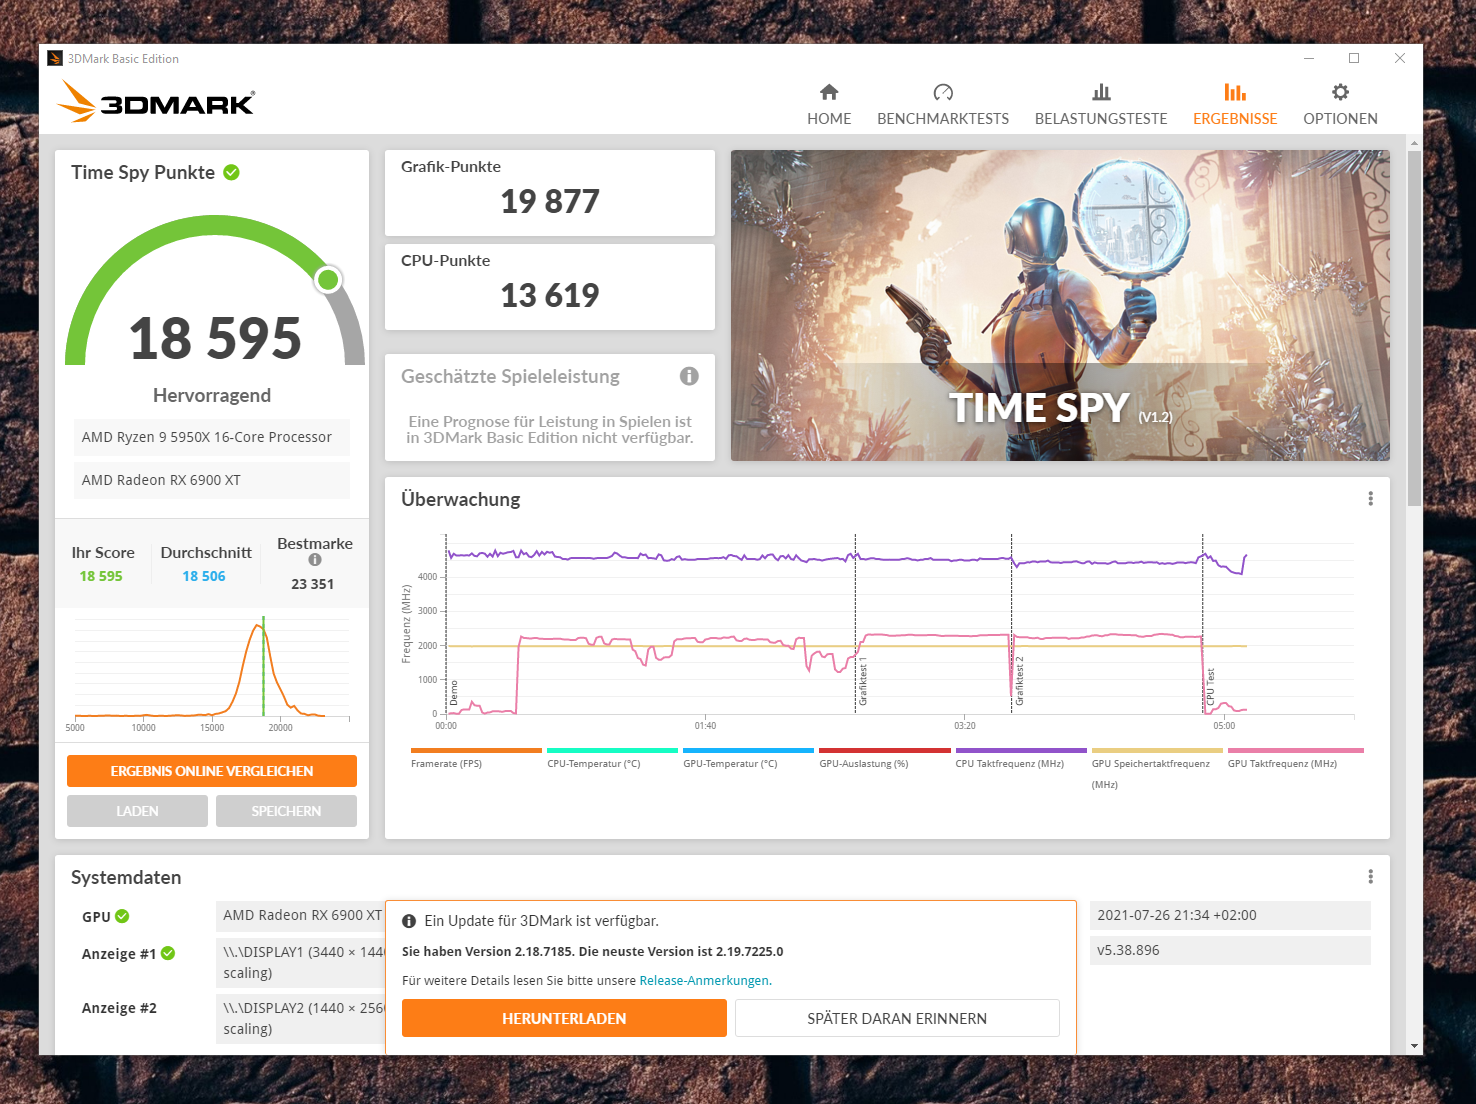Viewport: 1476px width, 1104px height.
Task: Click the SPEICHERN button
Action: [x=286, y=811]
